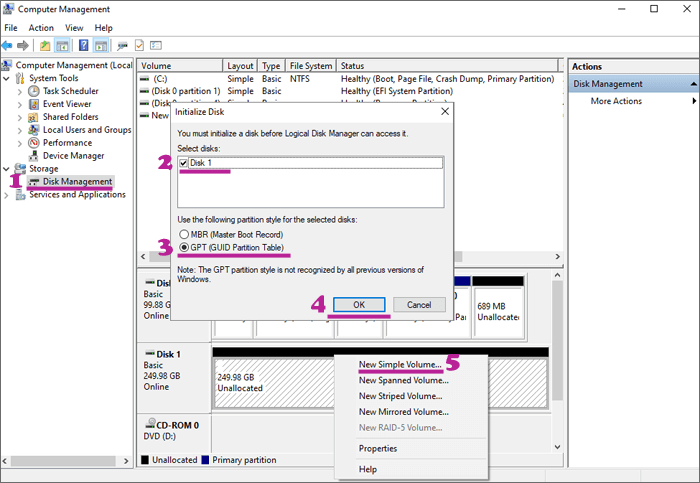Choose Help at bottom of context menu

(x=368, y=469)
